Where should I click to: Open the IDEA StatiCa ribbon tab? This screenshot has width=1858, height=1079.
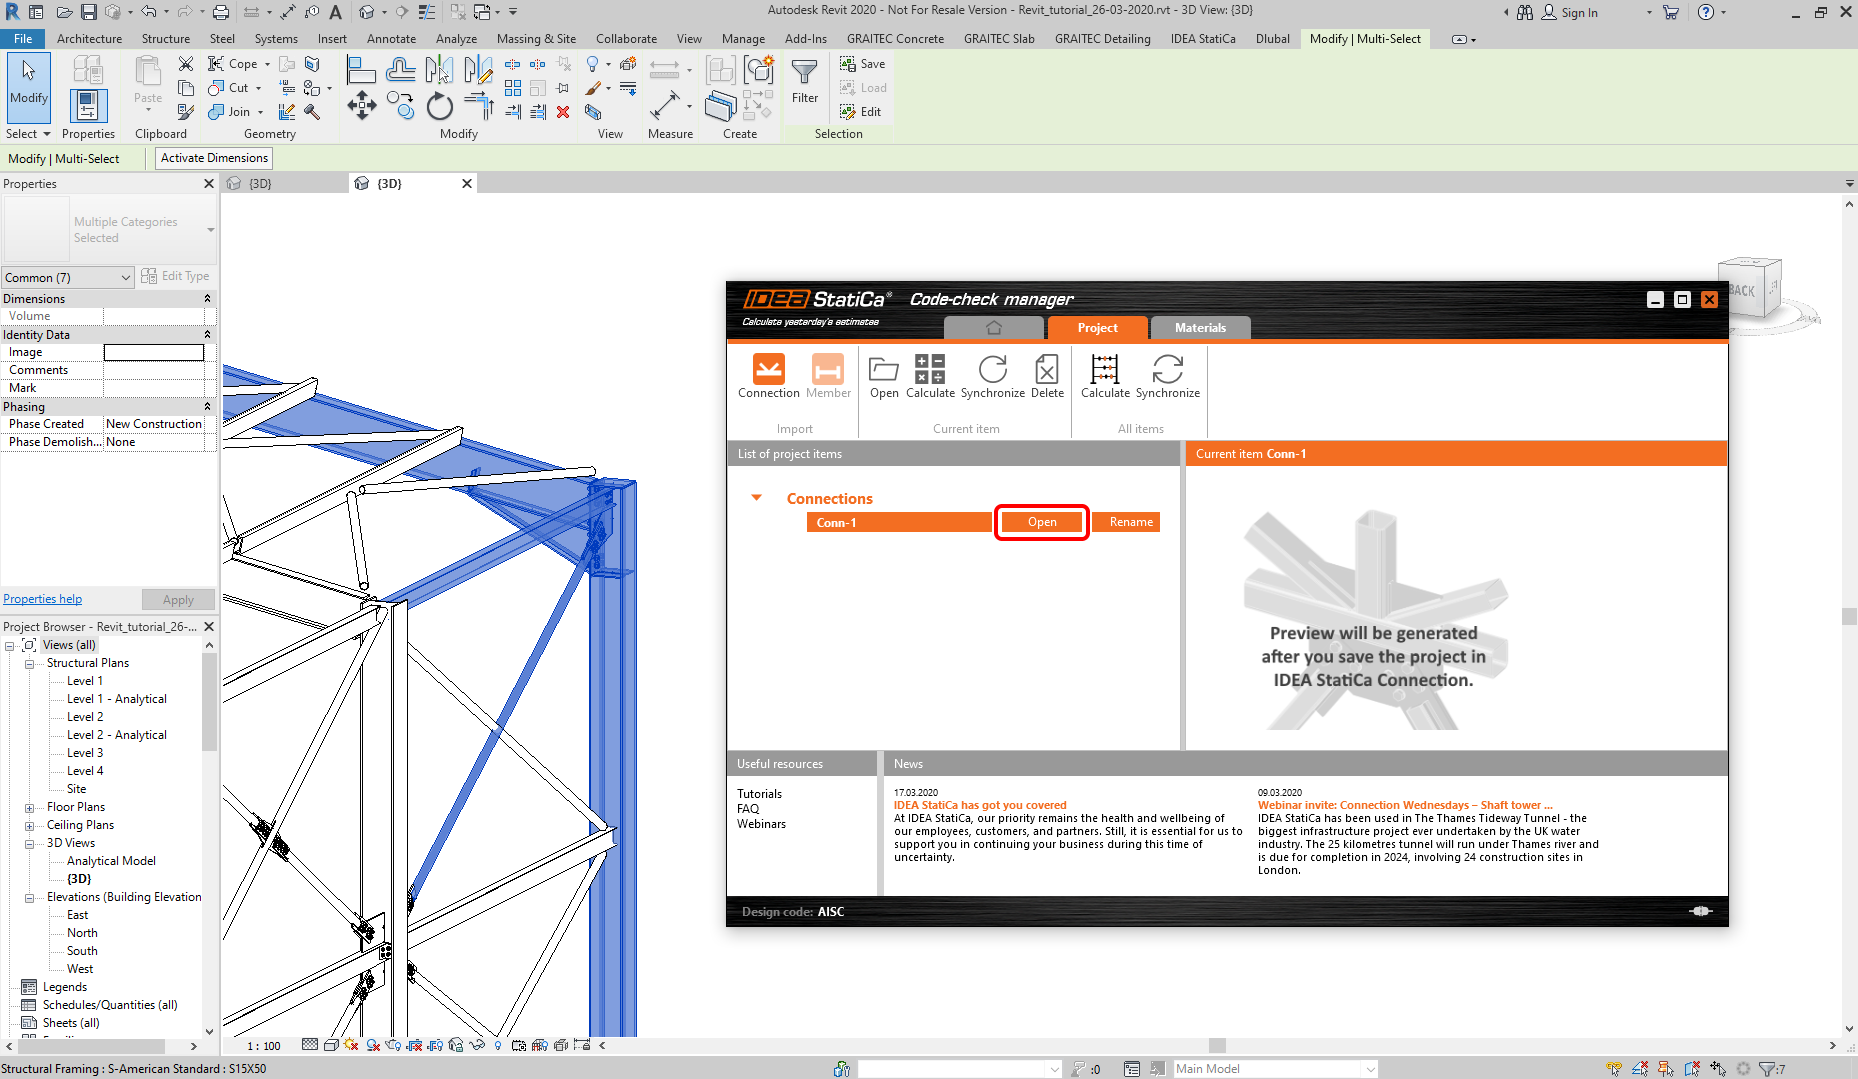pos(1202,39)
